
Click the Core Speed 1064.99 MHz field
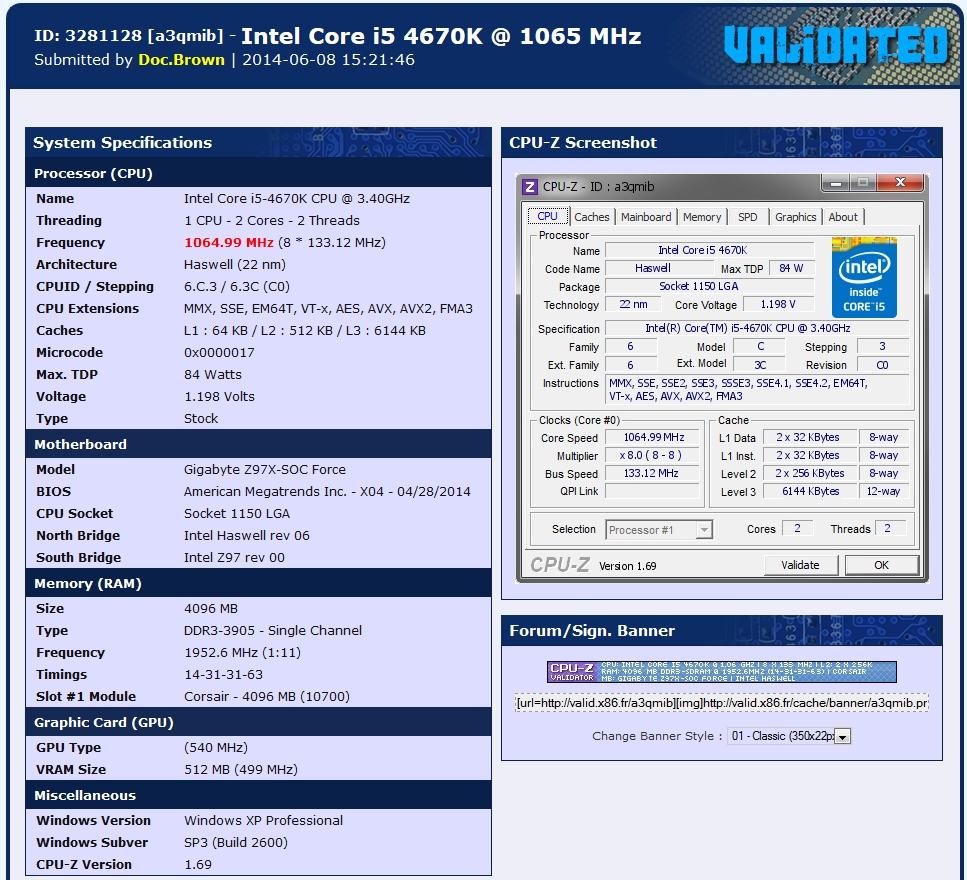coord(654,437)
